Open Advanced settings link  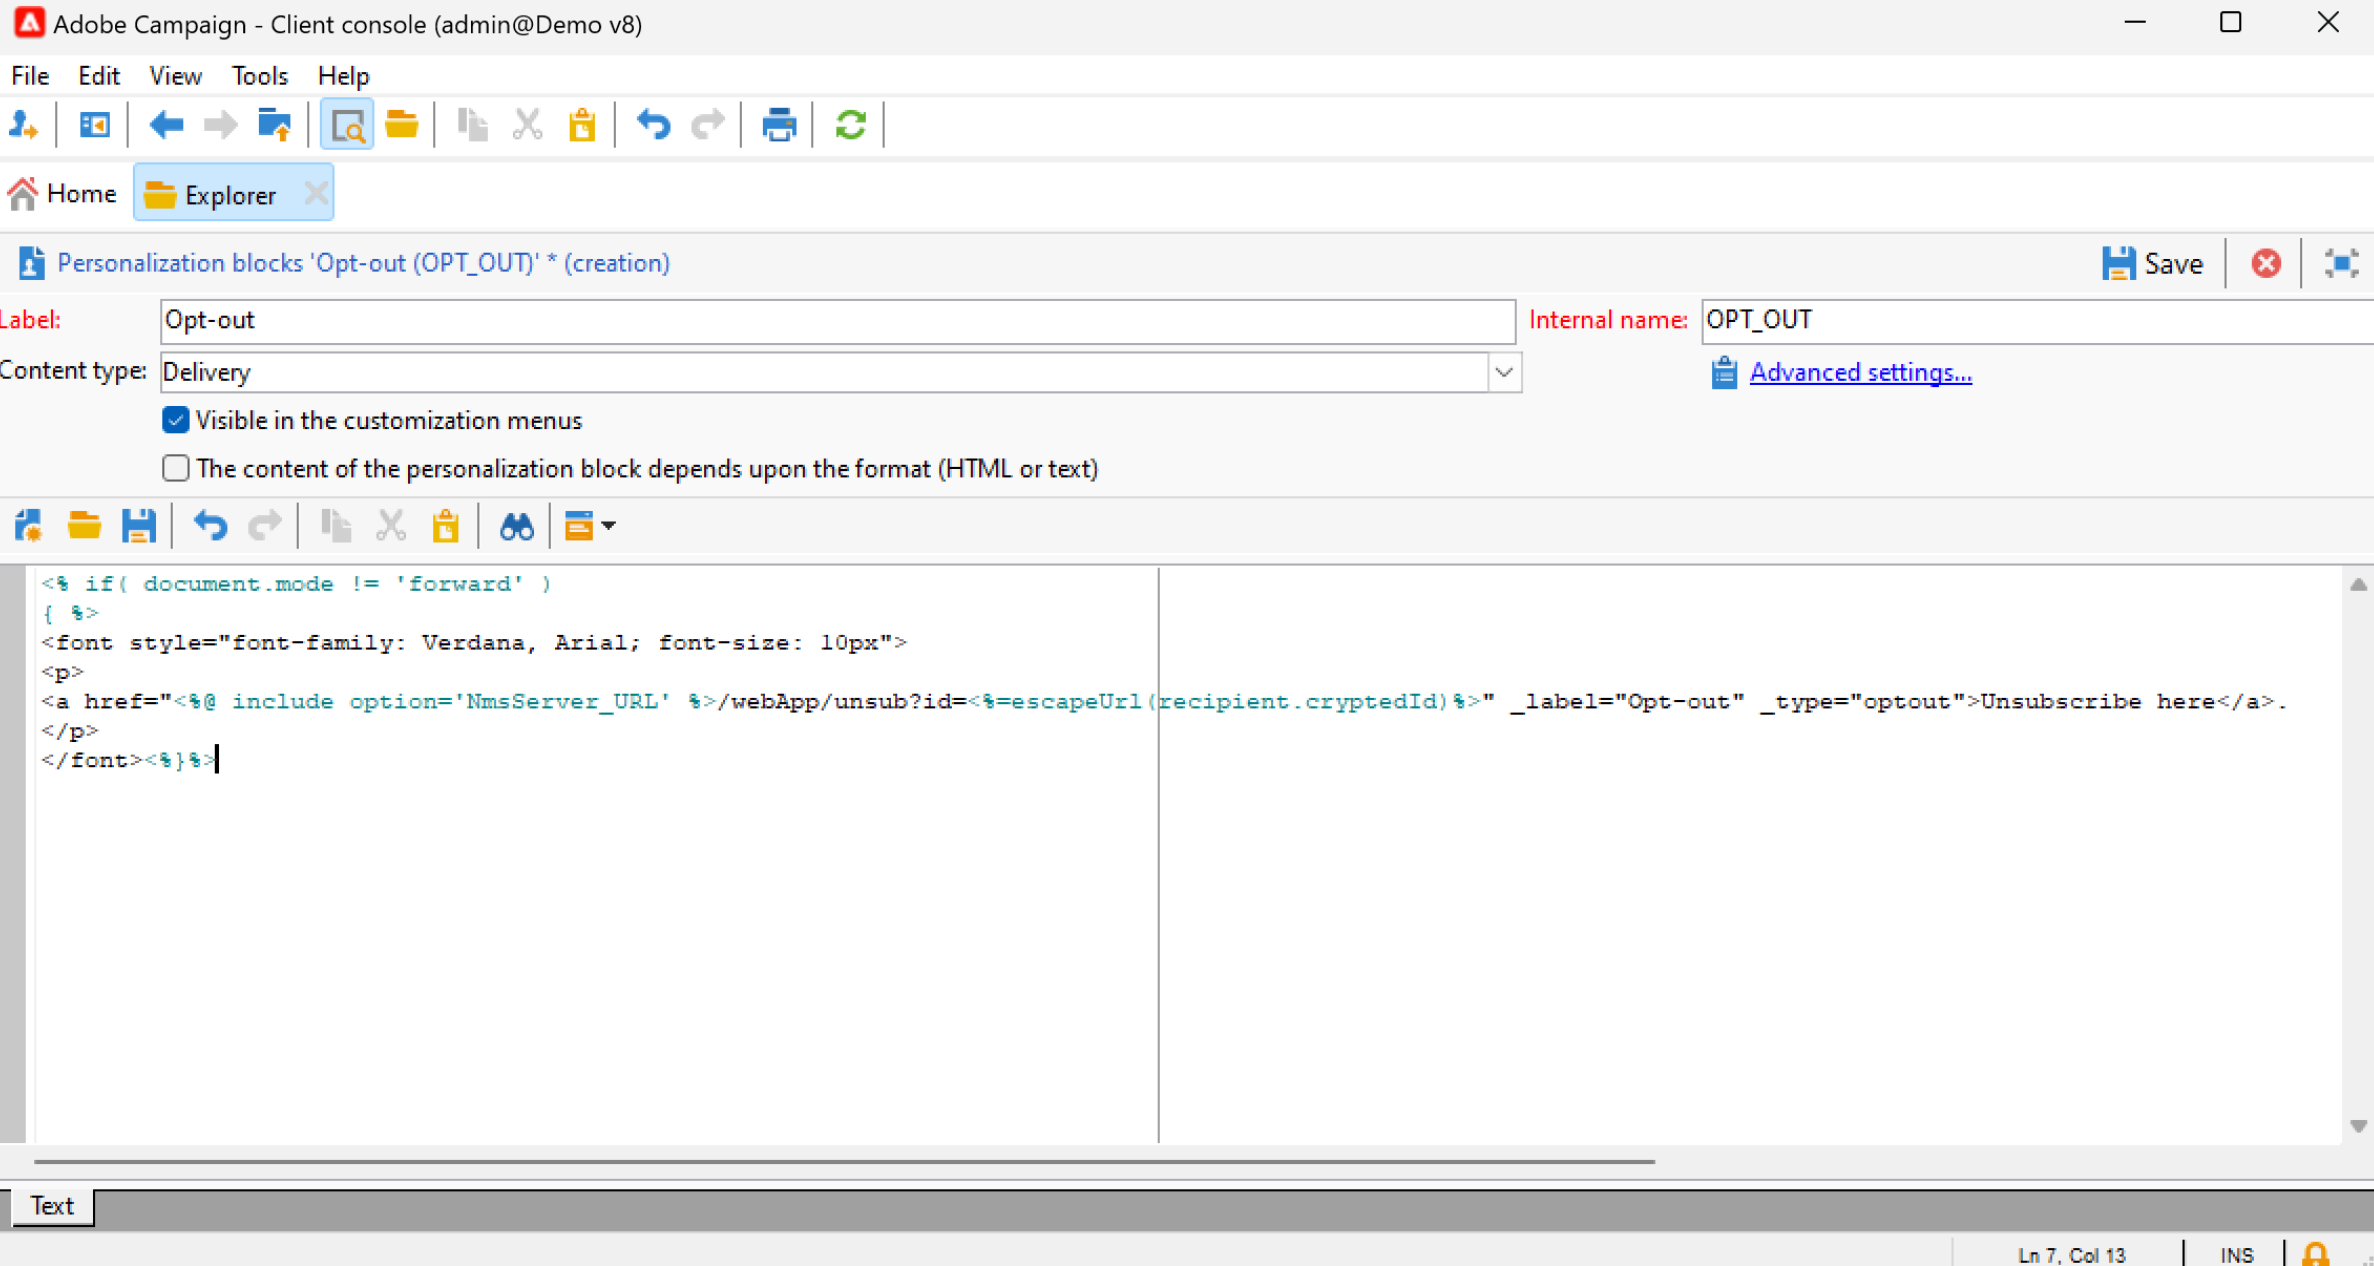[1860, 372]
